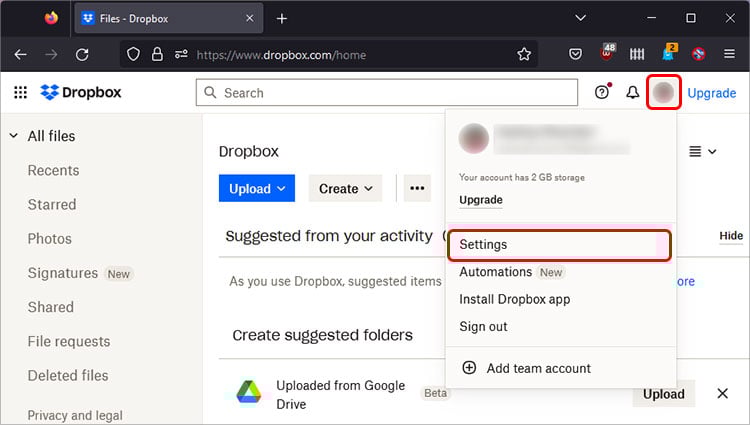Image resolution: width=750 pixels, height=425 pixels.
Task: Open site permissions icon
Action: pos(181,54)
